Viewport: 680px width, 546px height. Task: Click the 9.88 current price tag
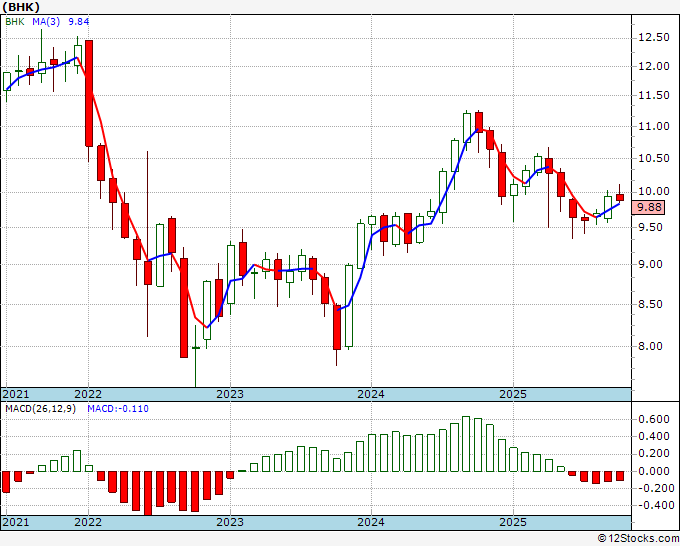click(x=648, y=207)
